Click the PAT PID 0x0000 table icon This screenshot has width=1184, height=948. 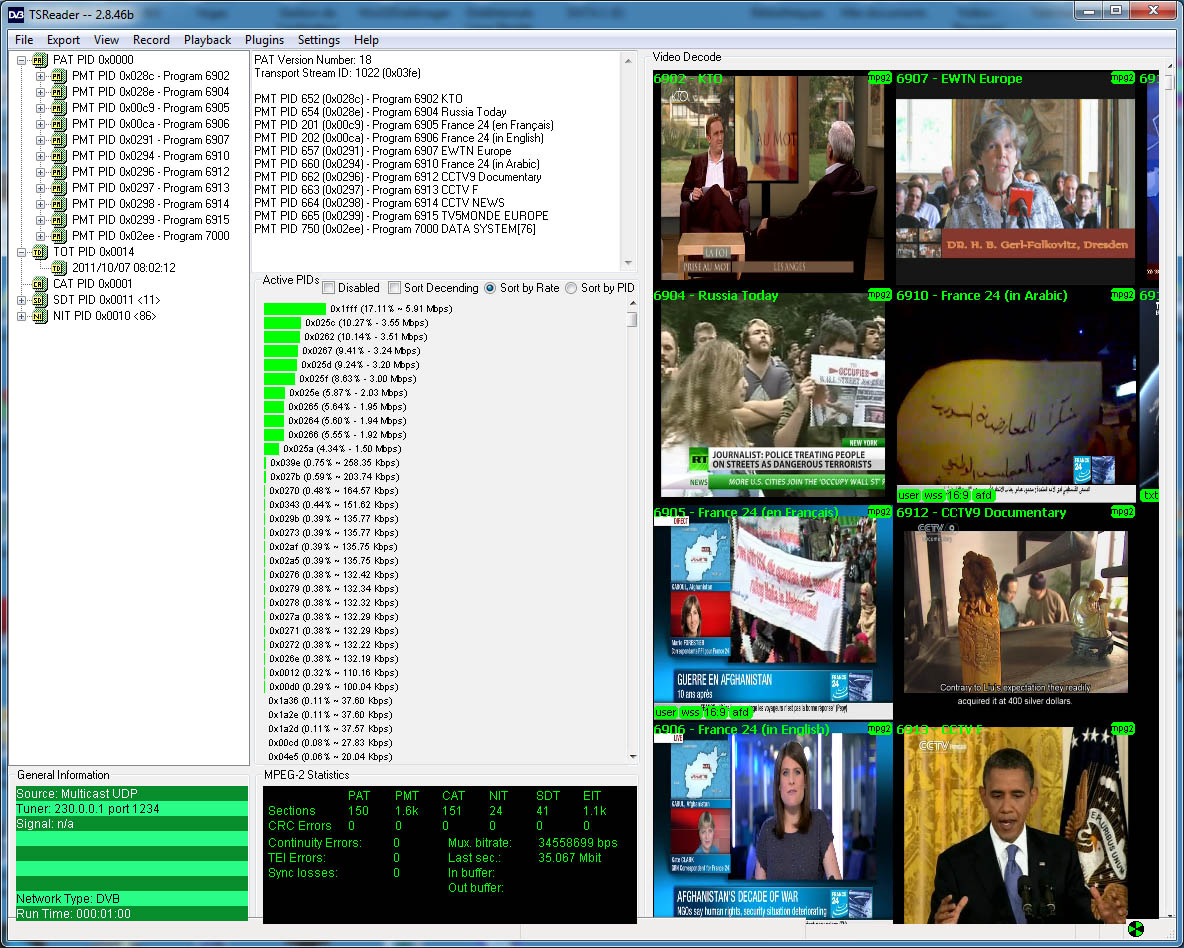point(40,60)
